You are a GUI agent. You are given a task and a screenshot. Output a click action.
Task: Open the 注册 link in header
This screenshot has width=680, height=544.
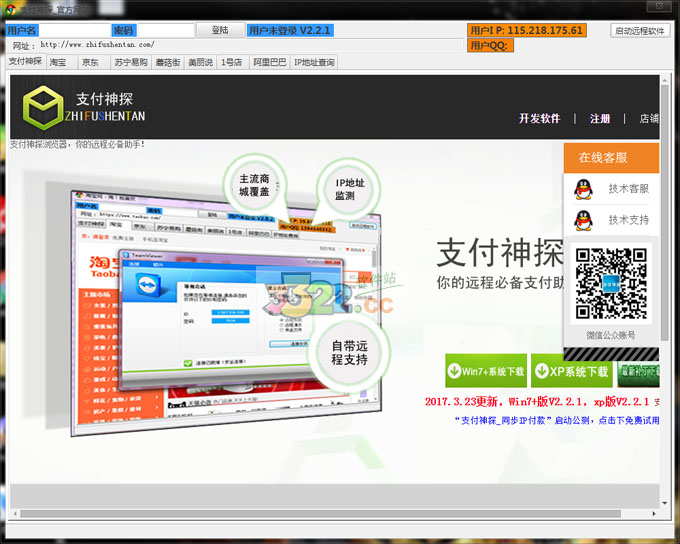pos(600,118)
